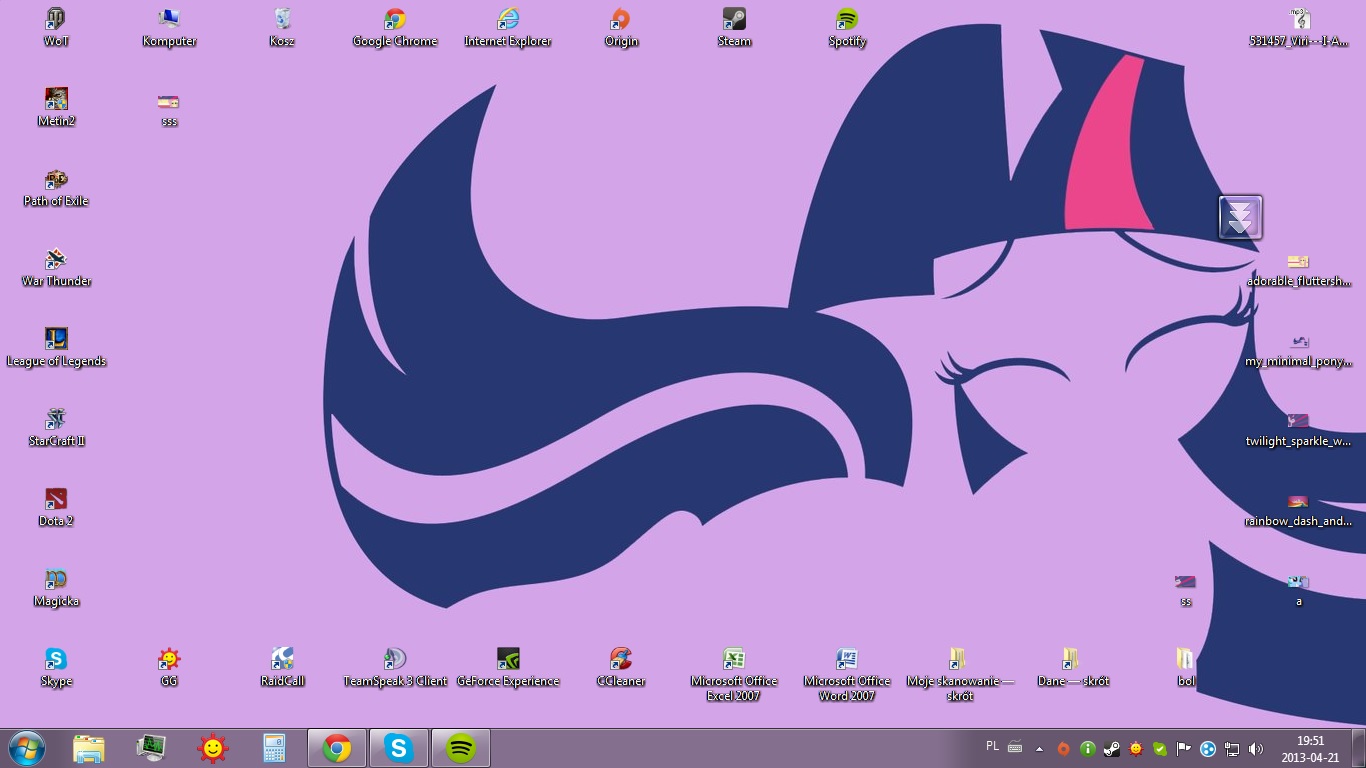Viewport: 1366px width, 768px height.
Task: Select the Google Chrome desktop shortcut
Action: point(395,27)
